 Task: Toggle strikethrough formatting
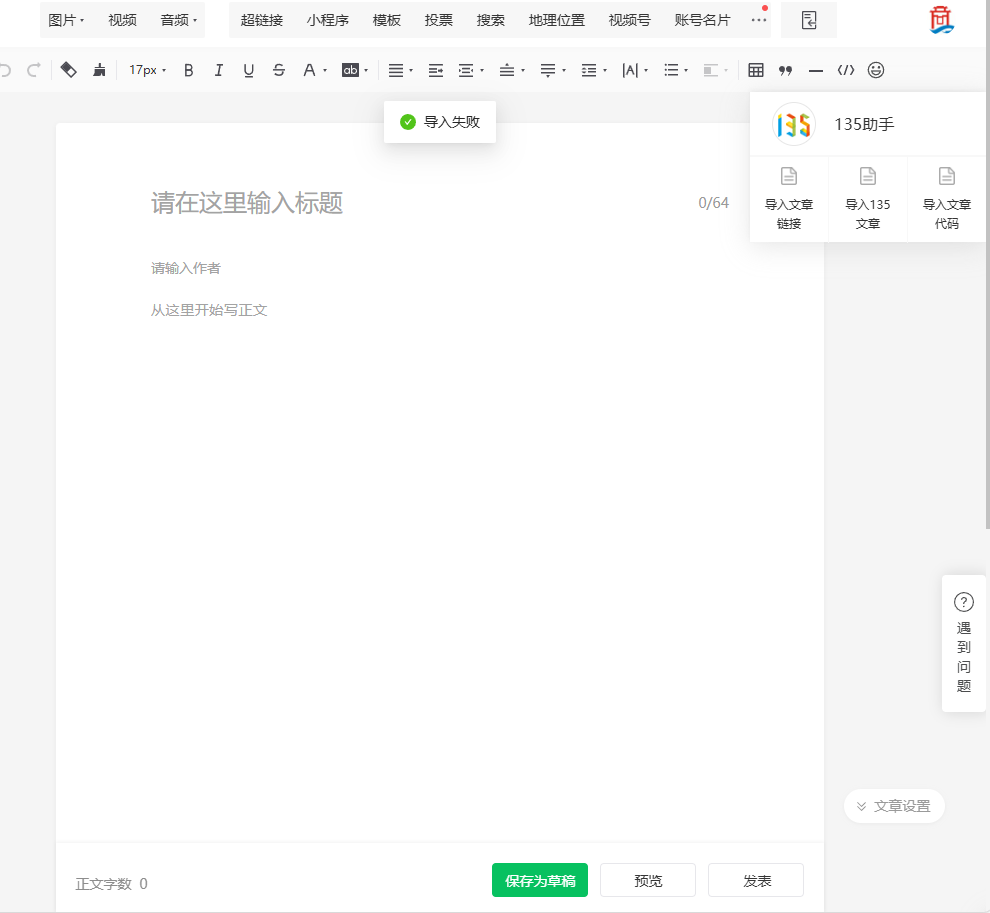[x=278, y=70]
